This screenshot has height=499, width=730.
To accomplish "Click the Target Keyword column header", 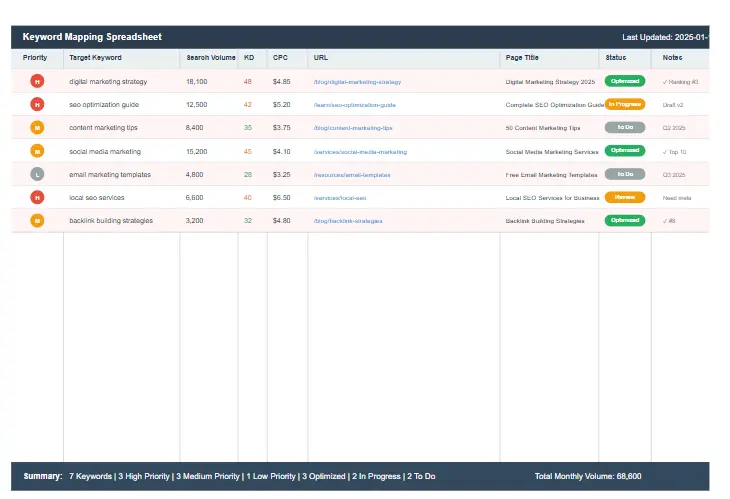I will pos(95,58).
